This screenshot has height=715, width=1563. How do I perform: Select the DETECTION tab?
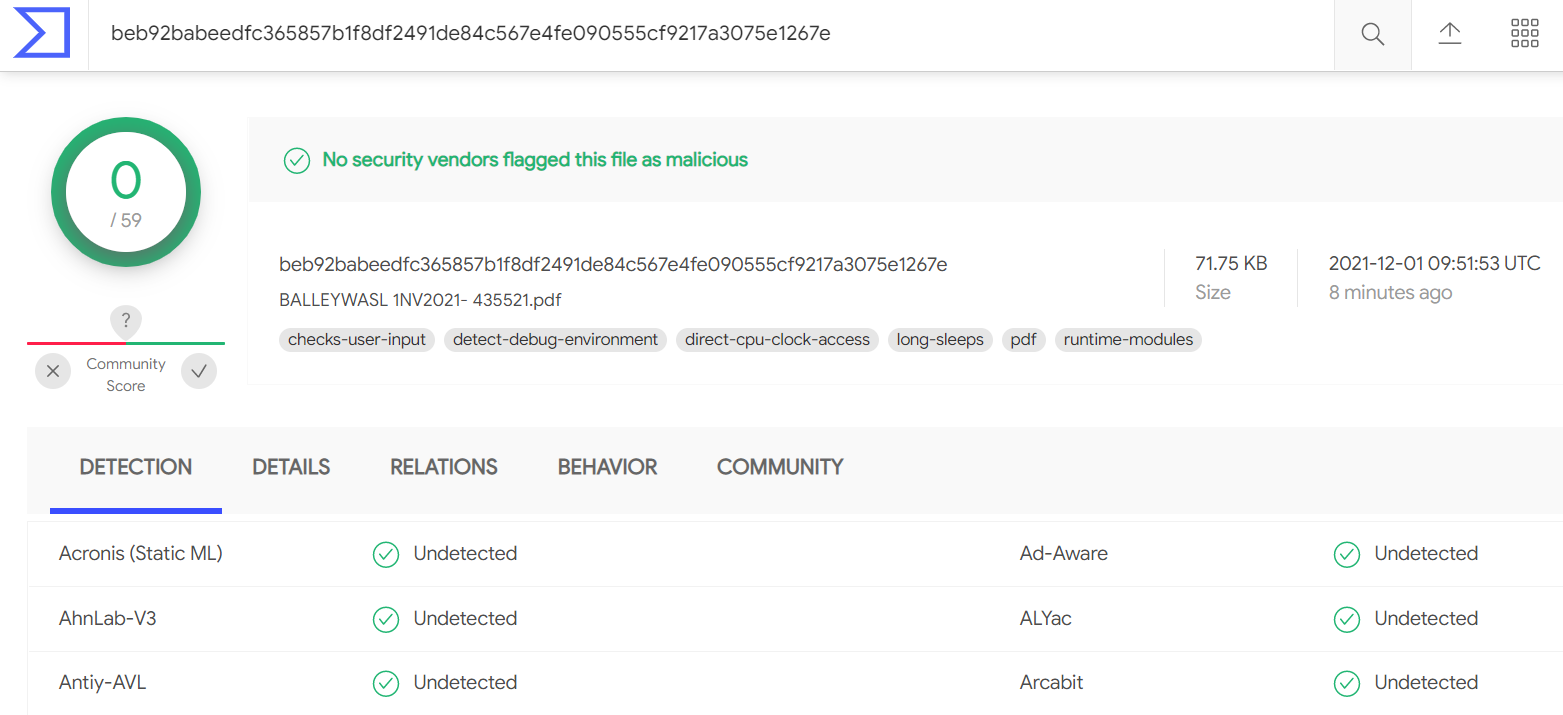[136, 467]
